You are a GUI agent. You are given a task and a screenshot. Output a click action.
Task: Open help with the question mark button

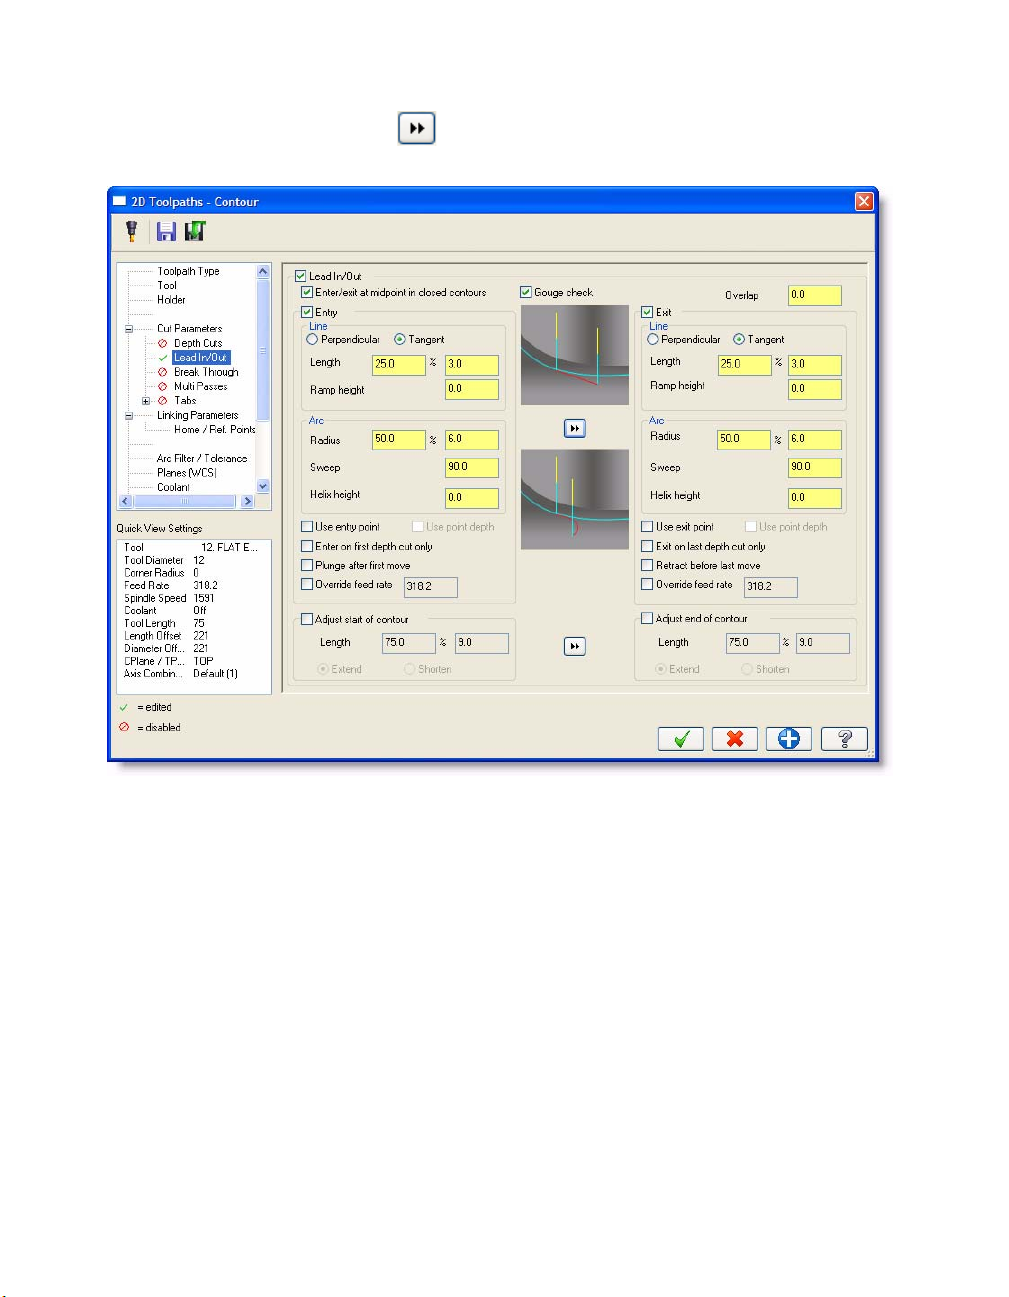(843, 738)
